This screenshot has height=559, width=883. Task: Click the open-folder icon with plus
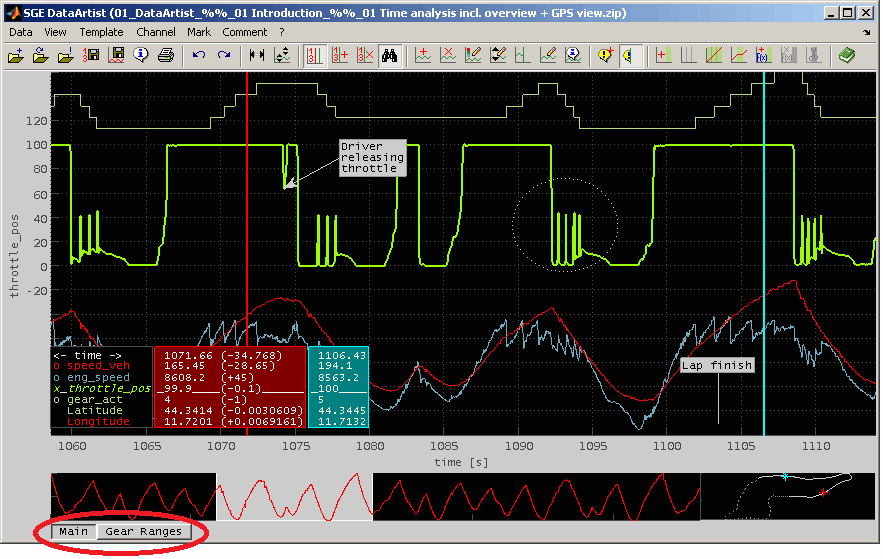16,55
